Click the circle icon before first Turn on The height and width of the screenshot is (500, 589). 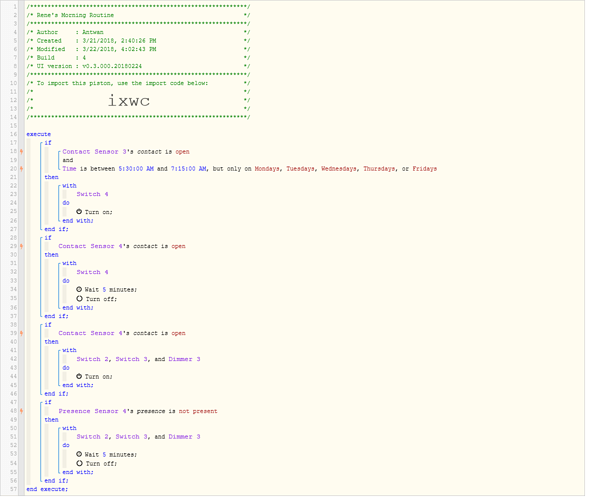79,213
